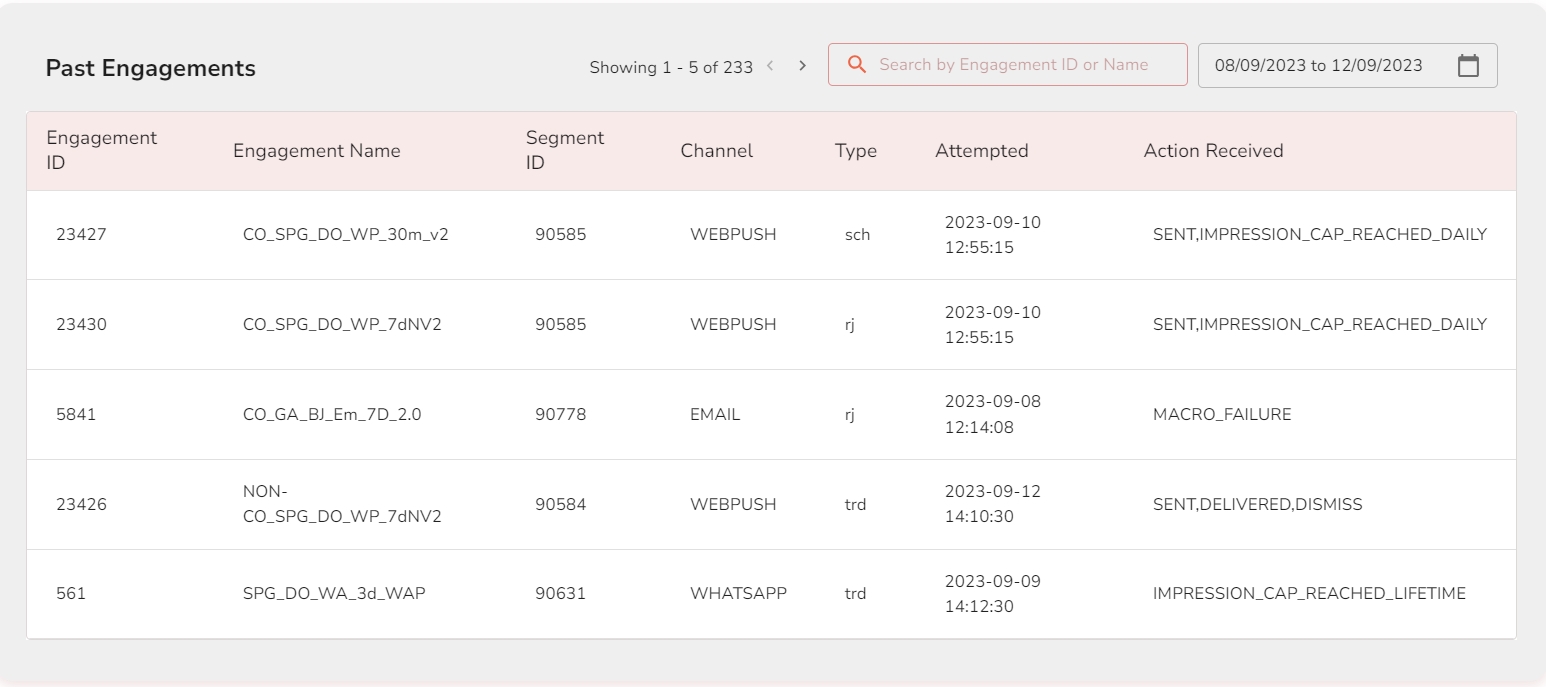Click the Engagement Name column header
1546x687 pixels.
point(316,151)
